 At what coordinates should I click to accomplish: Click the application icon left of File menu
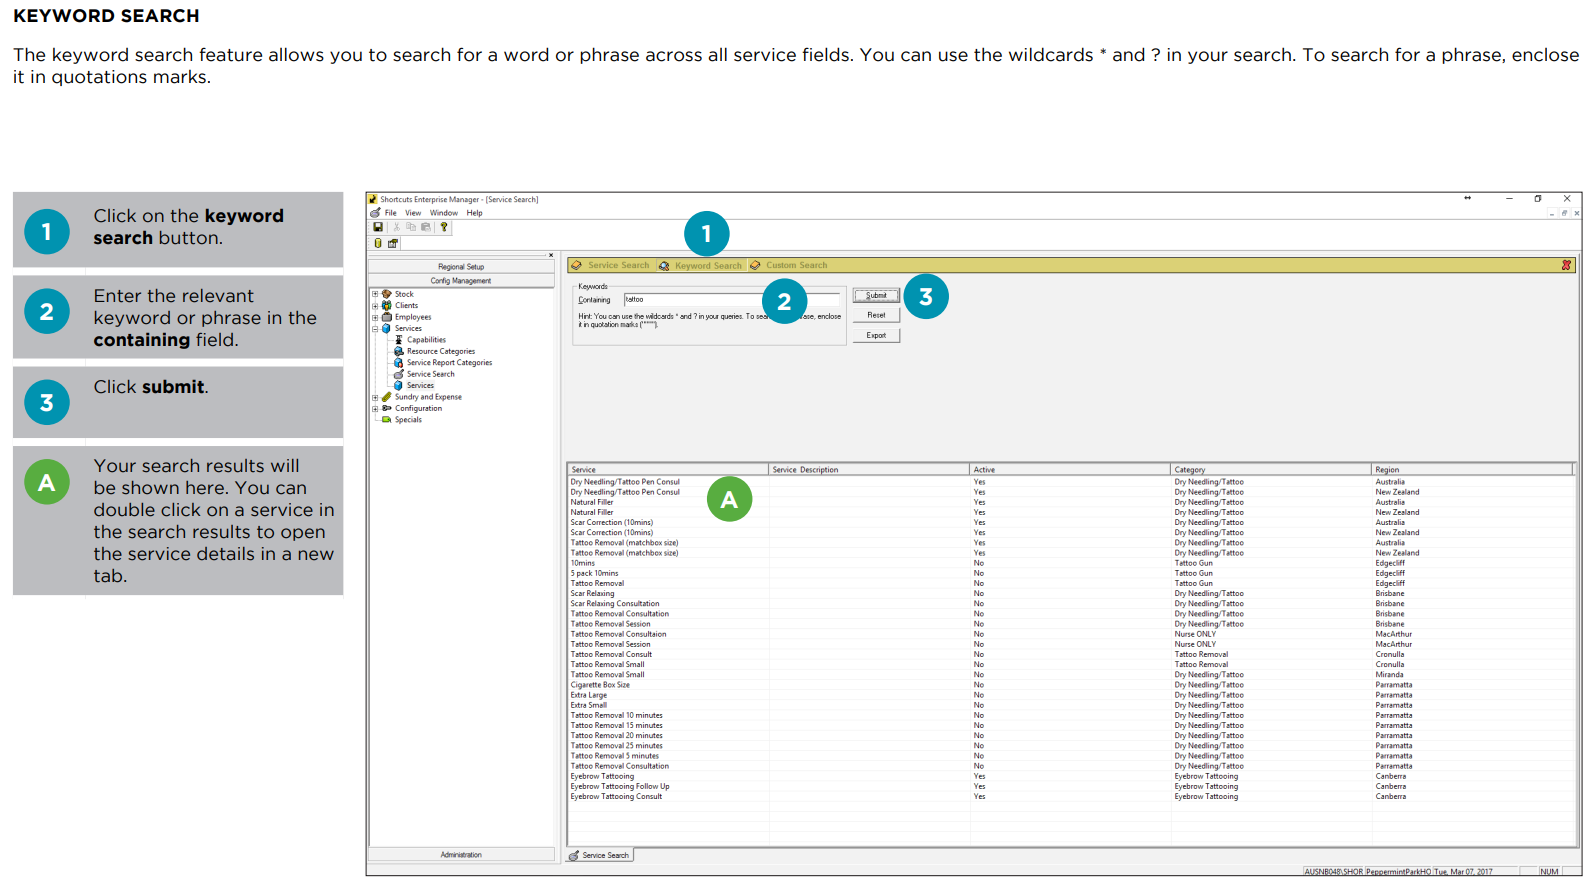click(375, 213)
